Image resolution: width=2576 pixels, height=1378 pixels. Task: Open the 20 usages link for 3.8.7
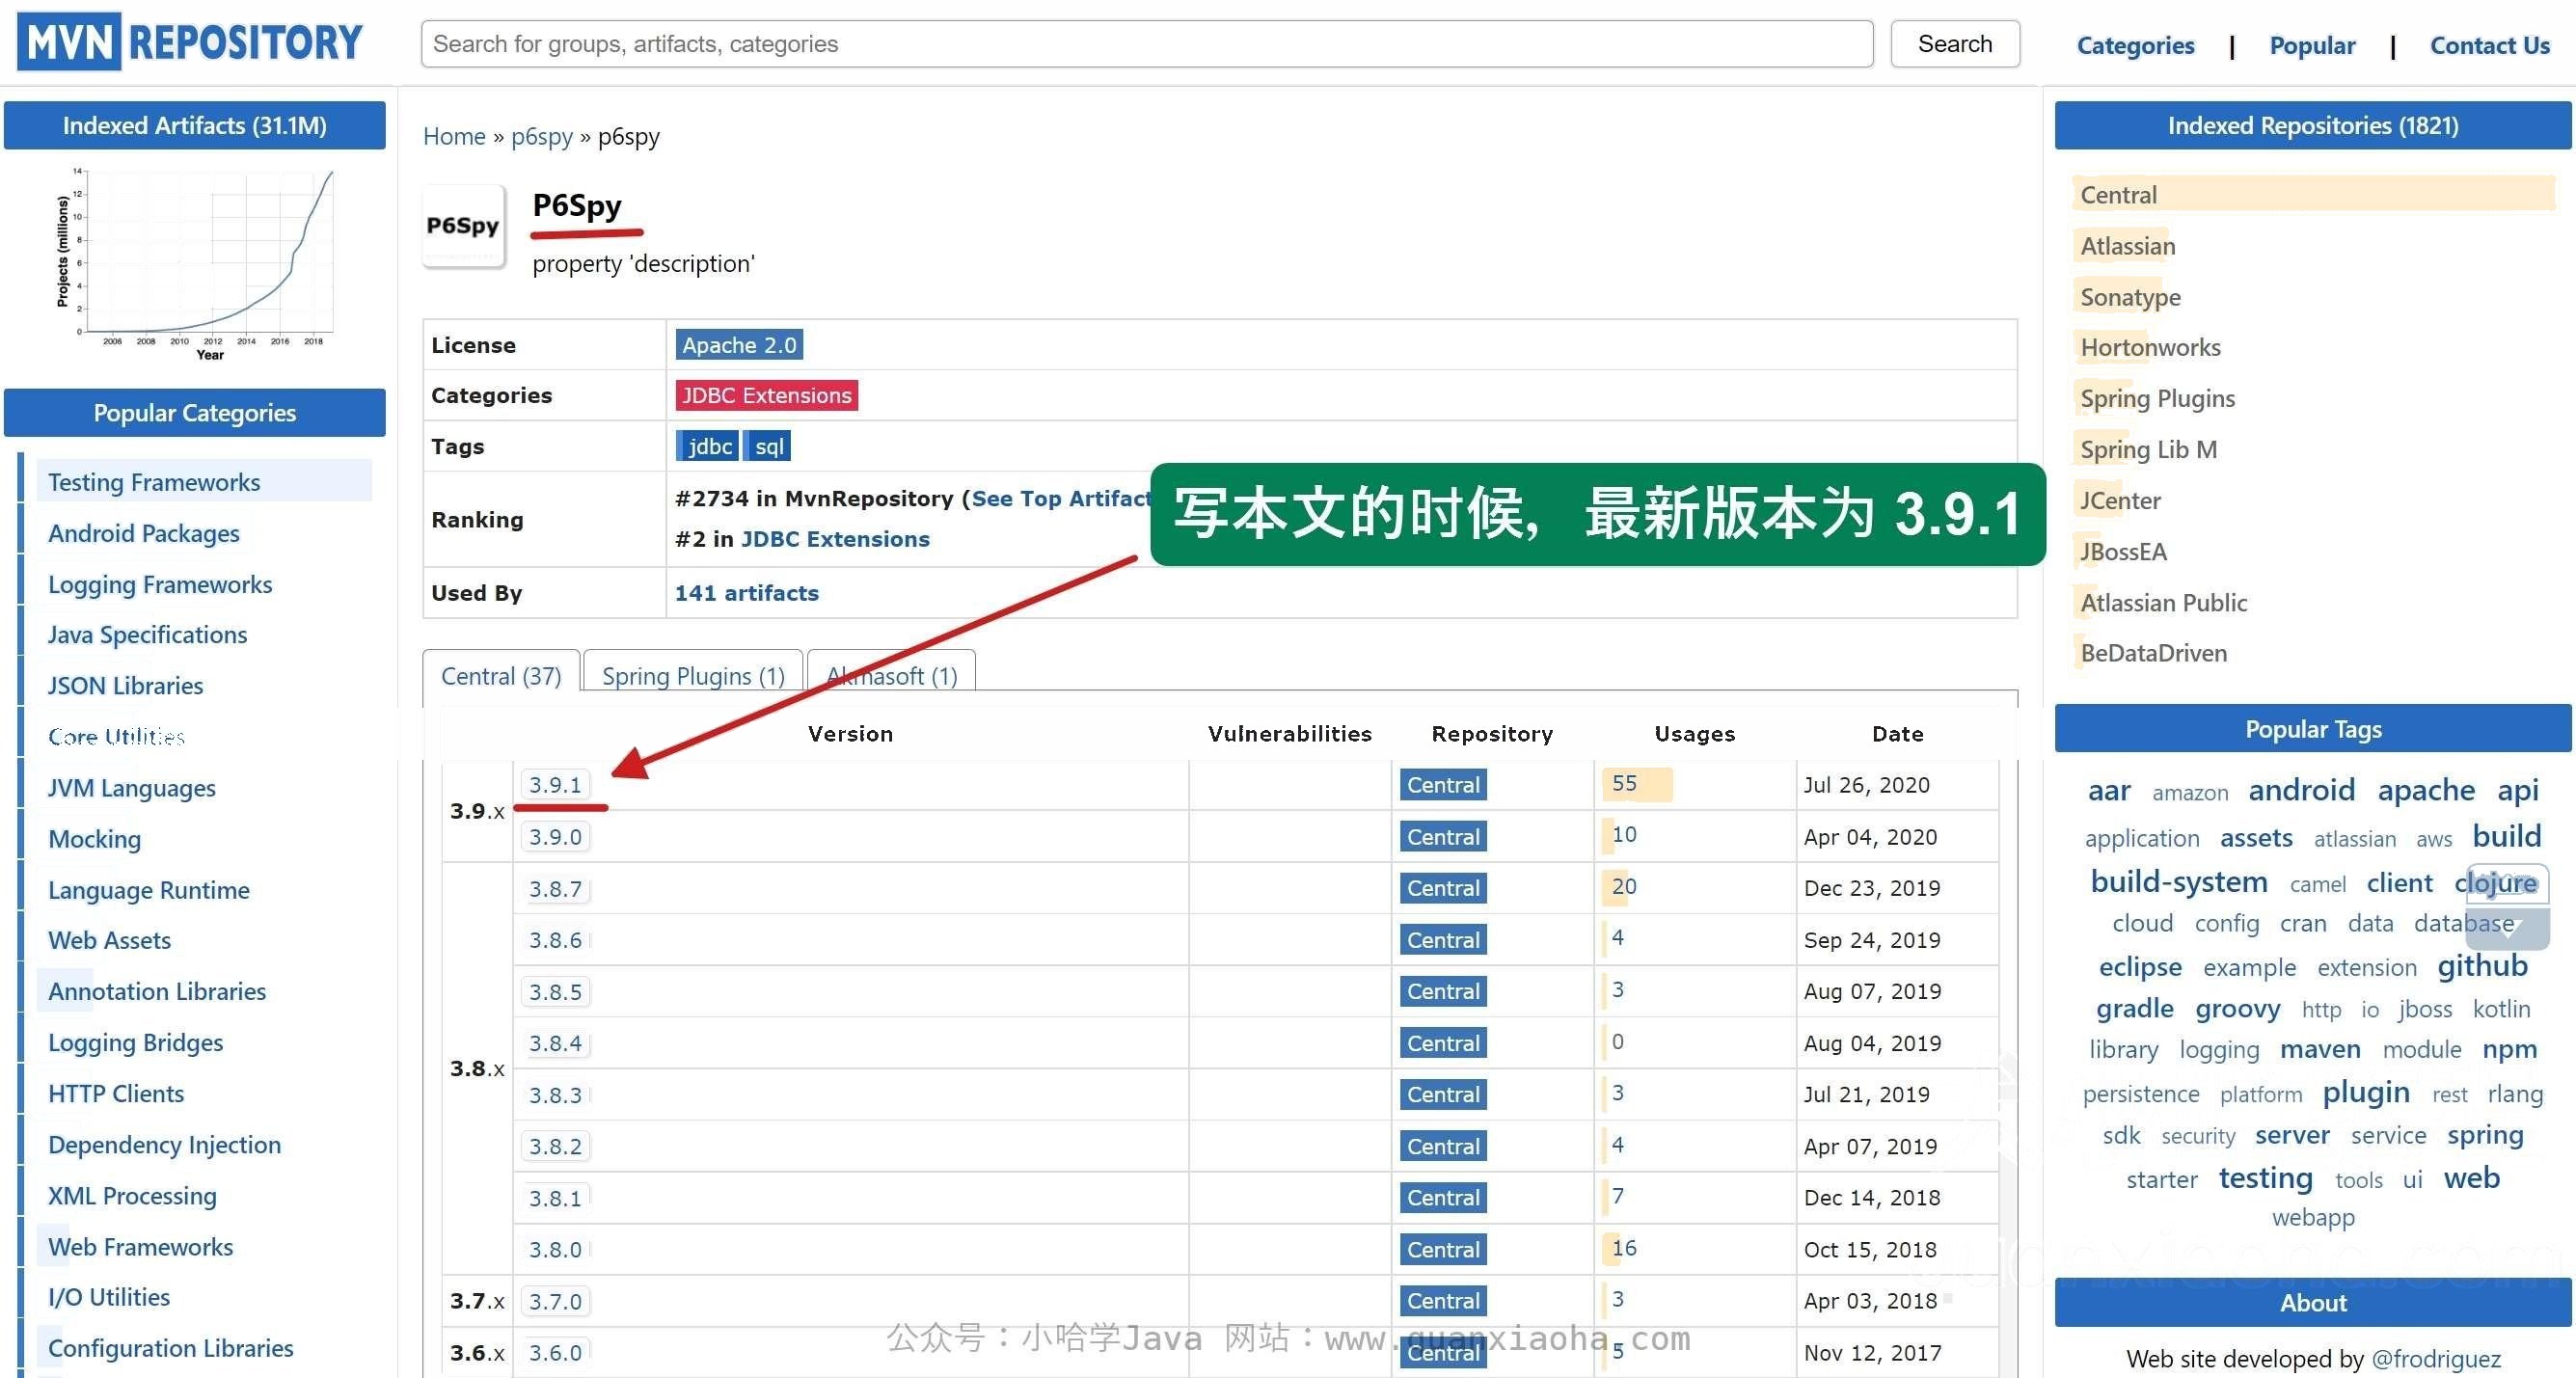[x=1623, y=886]
